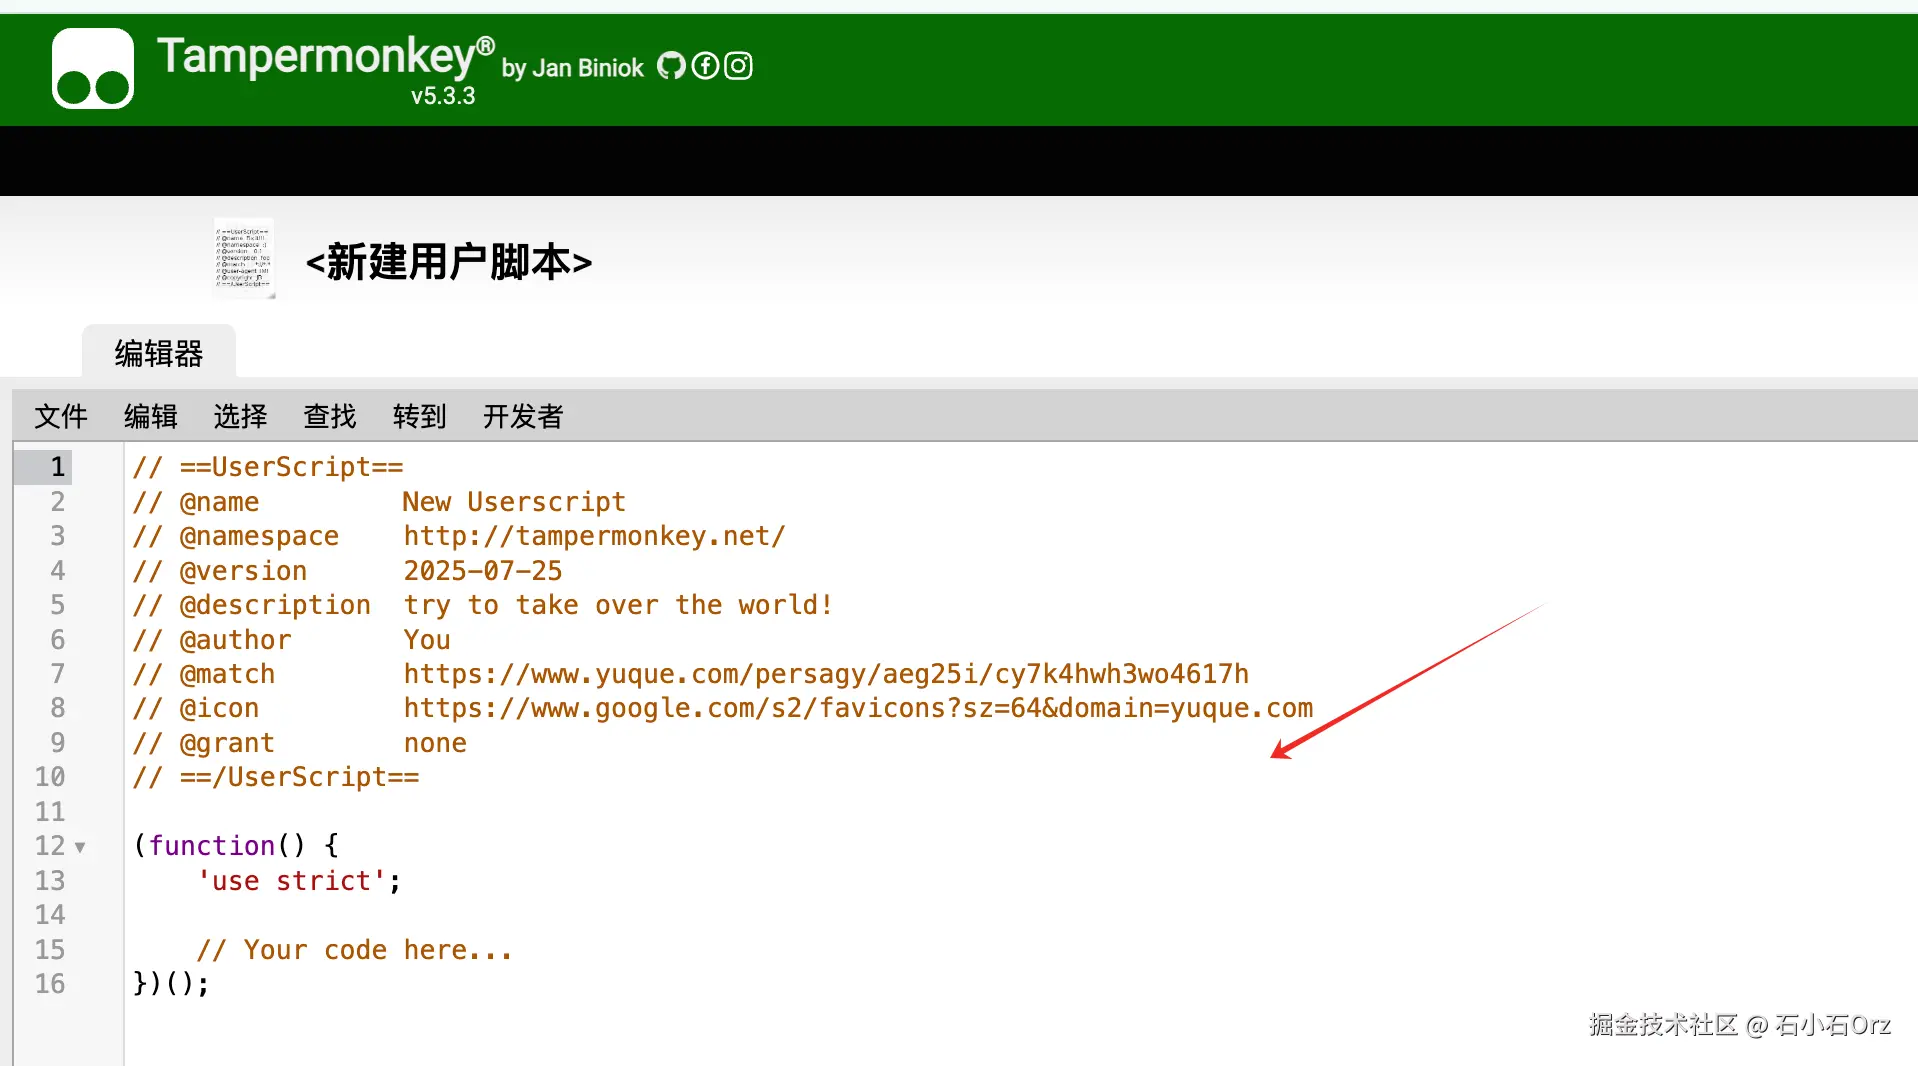Open the 编辑 menu
Screen dimensions: 1918x1066
[x=151, y=416]
